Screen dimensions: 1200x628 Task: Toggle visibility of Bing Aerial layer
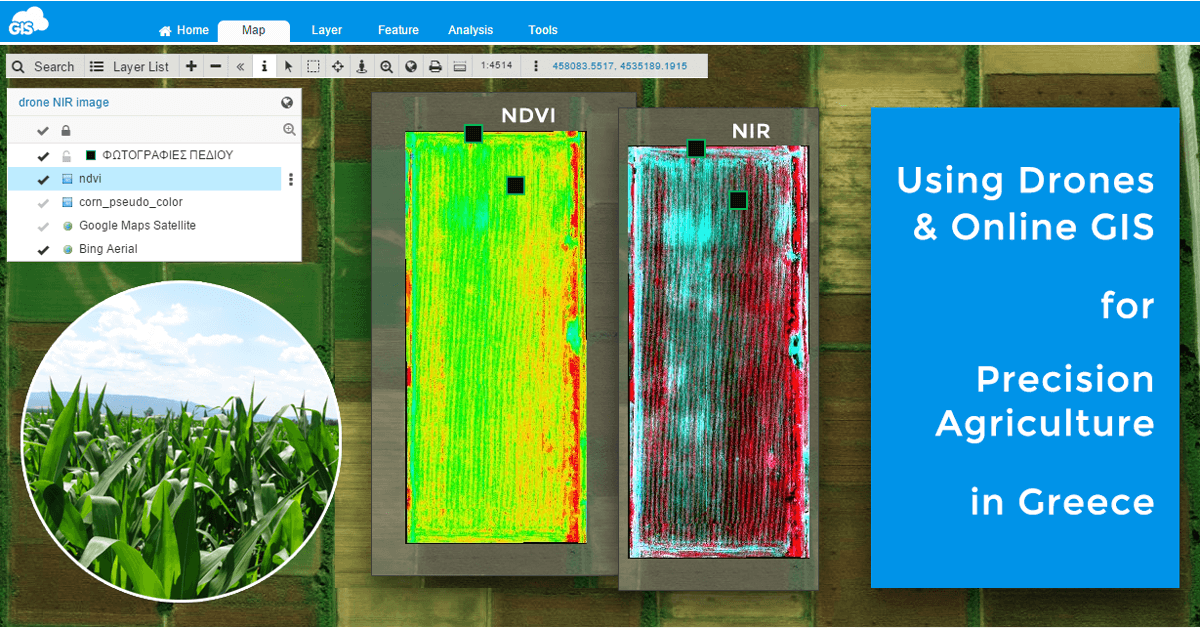[x=43, y=250]
